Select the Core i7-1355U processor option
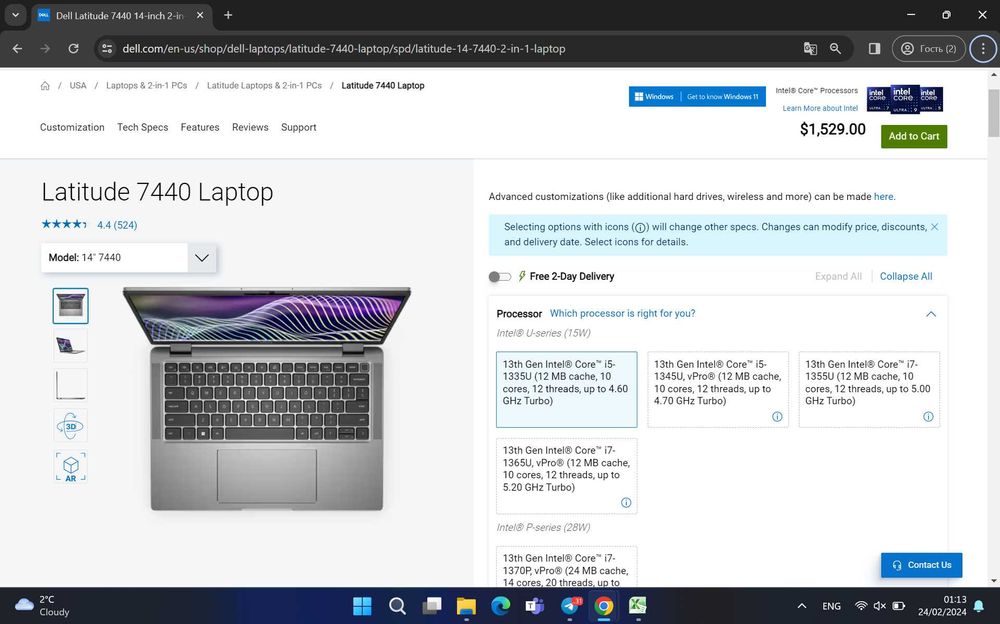1000x624 pixels. point(869,389)
